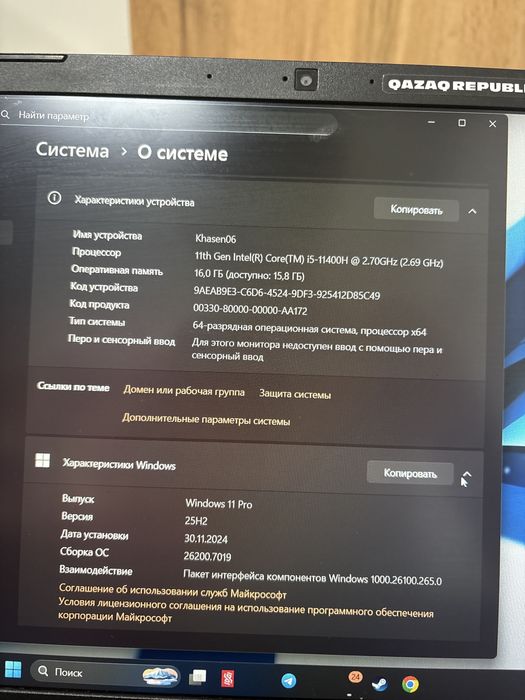Viewport: 525px width, 700px height.
Task: Copy the device specifications
Action: click(416, 209)
